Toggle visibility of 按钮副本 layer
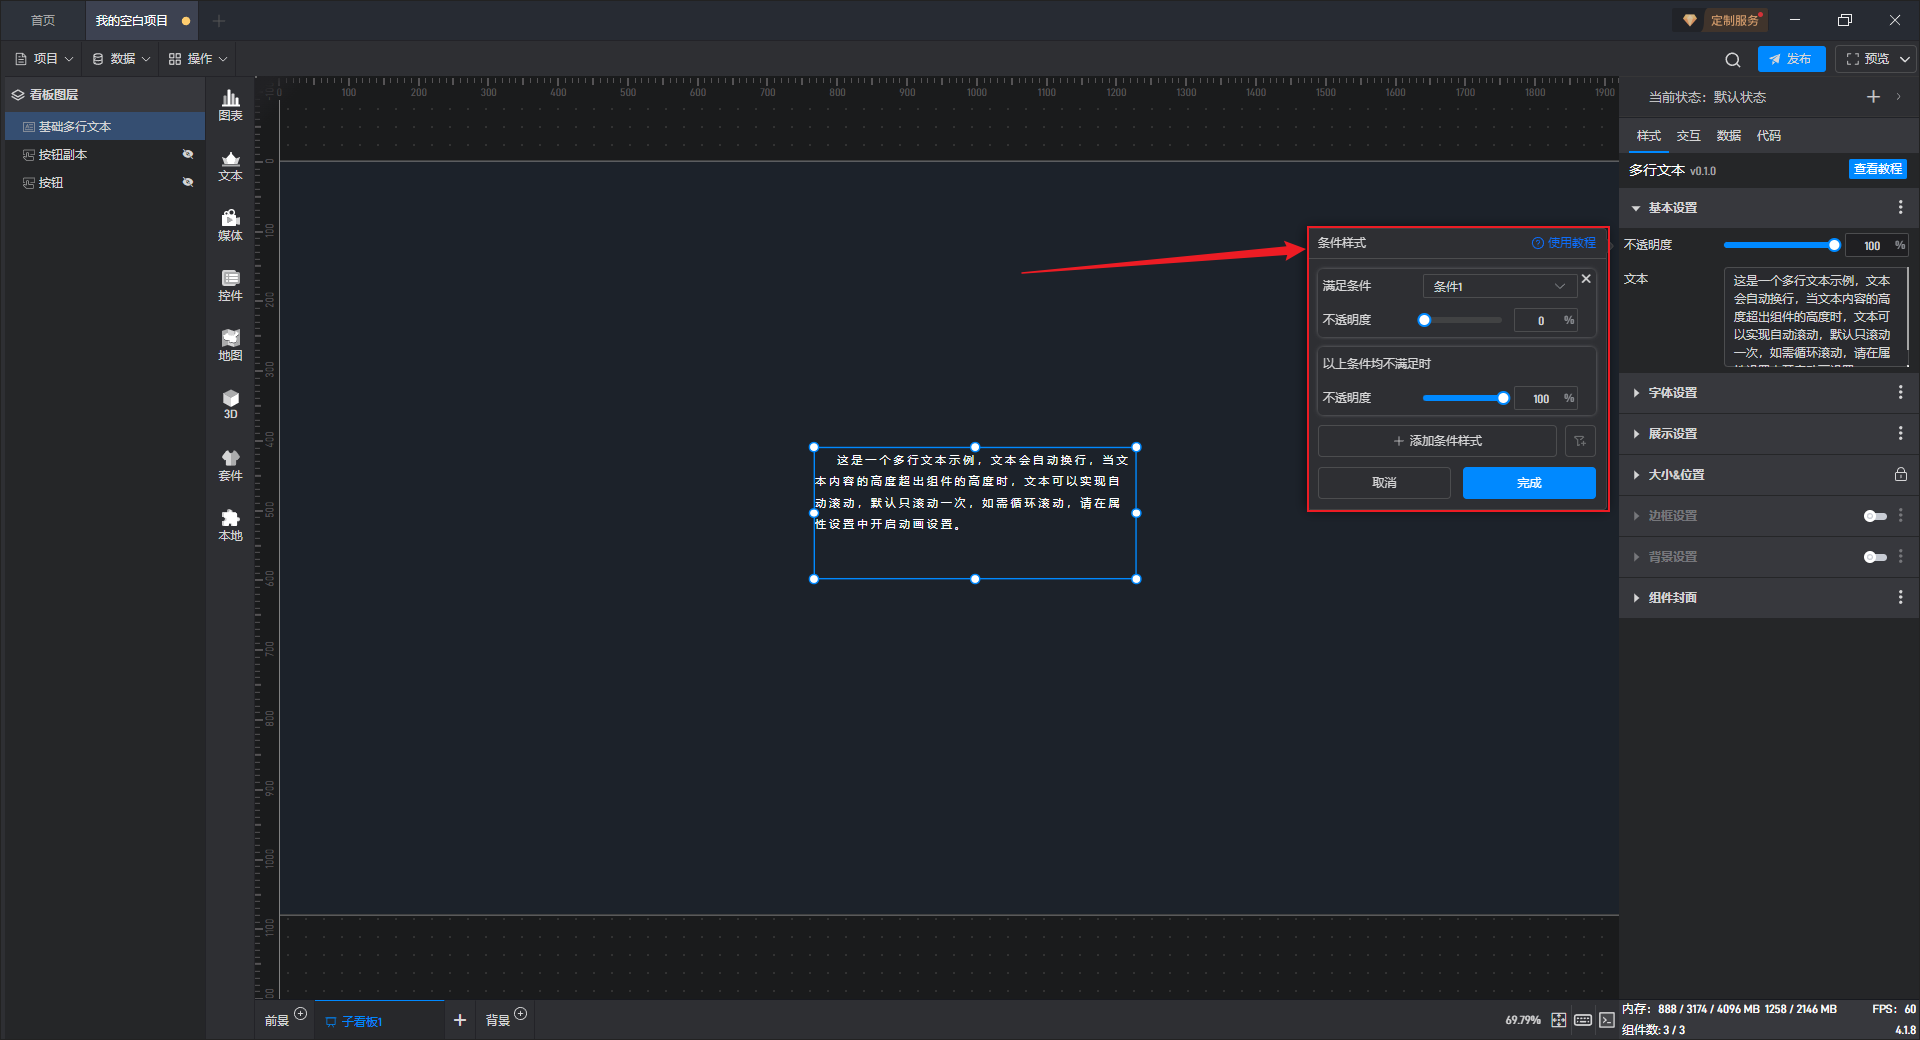 (x=187, y=155)
